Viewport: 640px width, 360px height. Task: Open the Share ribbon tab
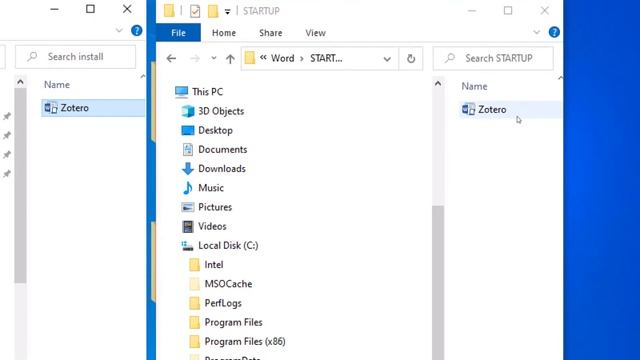tap(270, 33)
